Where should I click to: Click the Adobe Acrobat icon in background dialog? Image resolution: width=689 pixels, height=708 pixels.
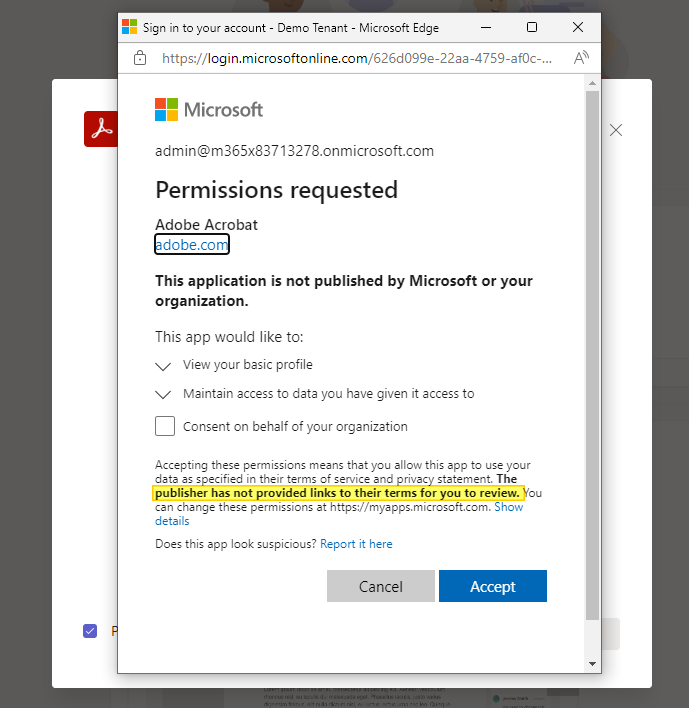(101, 129)
